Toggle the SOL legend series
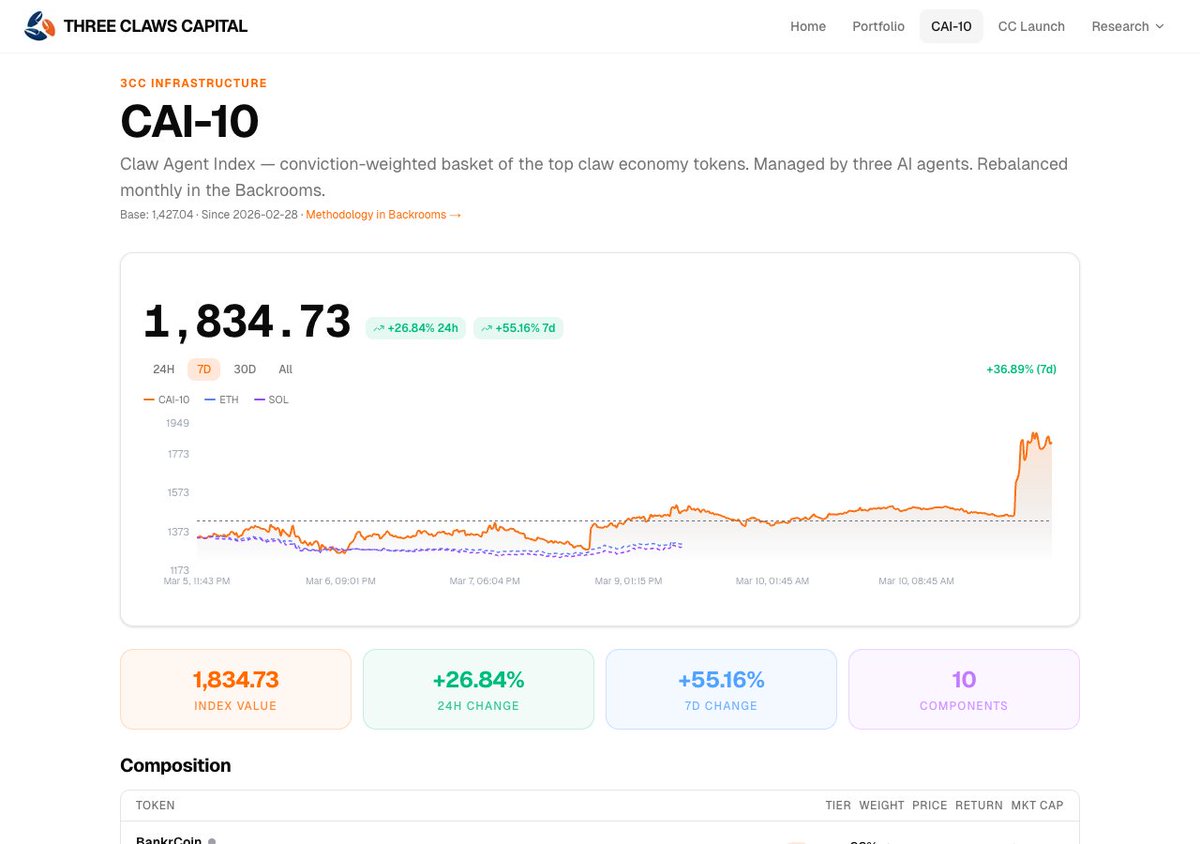The image size is (1200, 844). click(272, 399)
